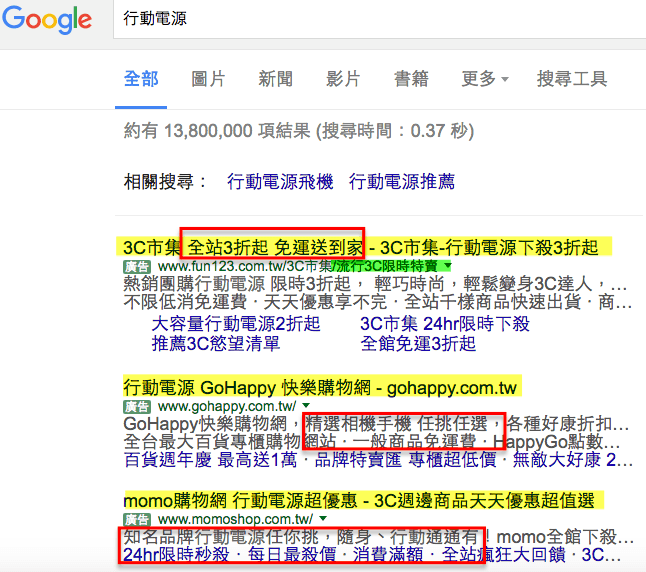The width and height of the screenshot is (646, 572).
Task: Click the www.fun123.com.tw URL text
Action: [297, 267]
